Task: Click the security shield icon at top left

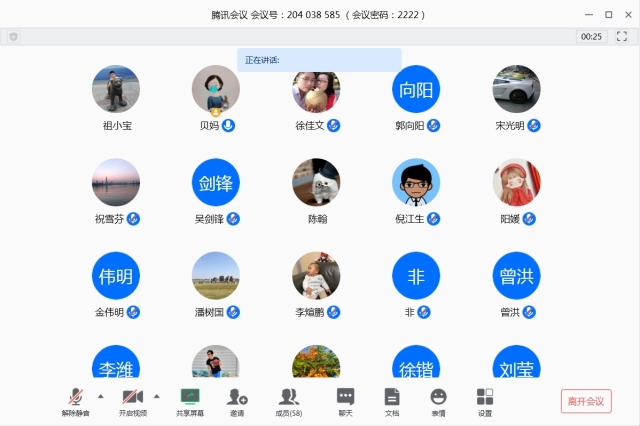Action: click(13, 36)
